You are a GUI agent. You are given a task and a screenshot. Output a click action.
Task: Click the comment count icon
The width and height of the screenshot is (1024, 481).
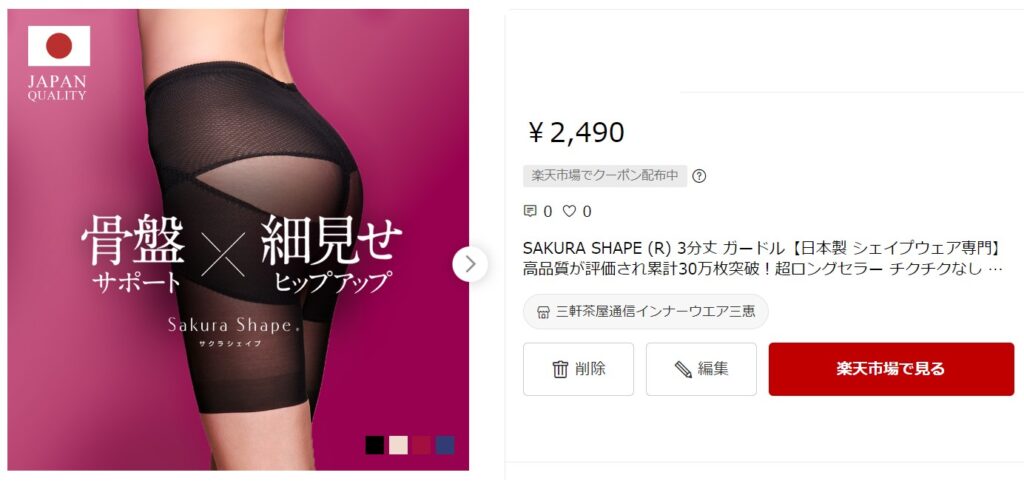pyautogui.click(x=530, y=211)
